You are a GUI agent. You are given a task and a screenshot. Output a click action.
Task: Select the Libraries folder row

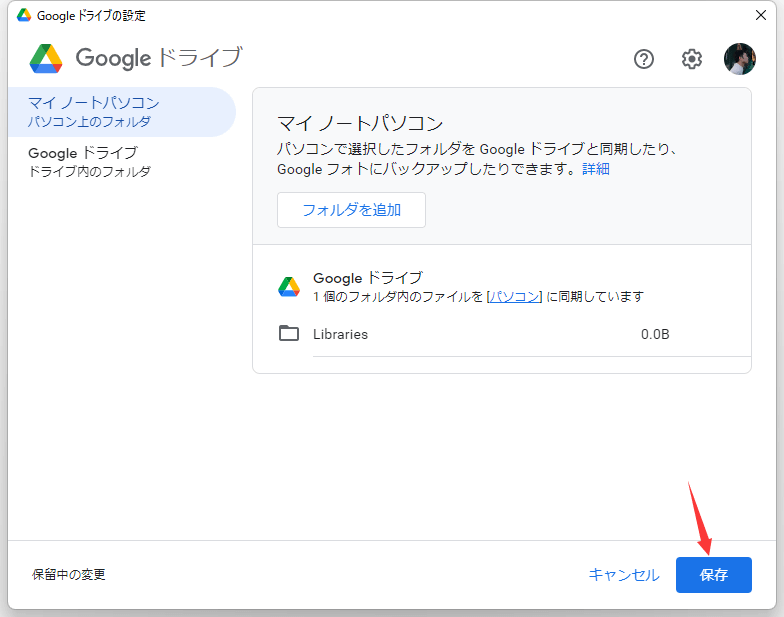click(514, 334)
